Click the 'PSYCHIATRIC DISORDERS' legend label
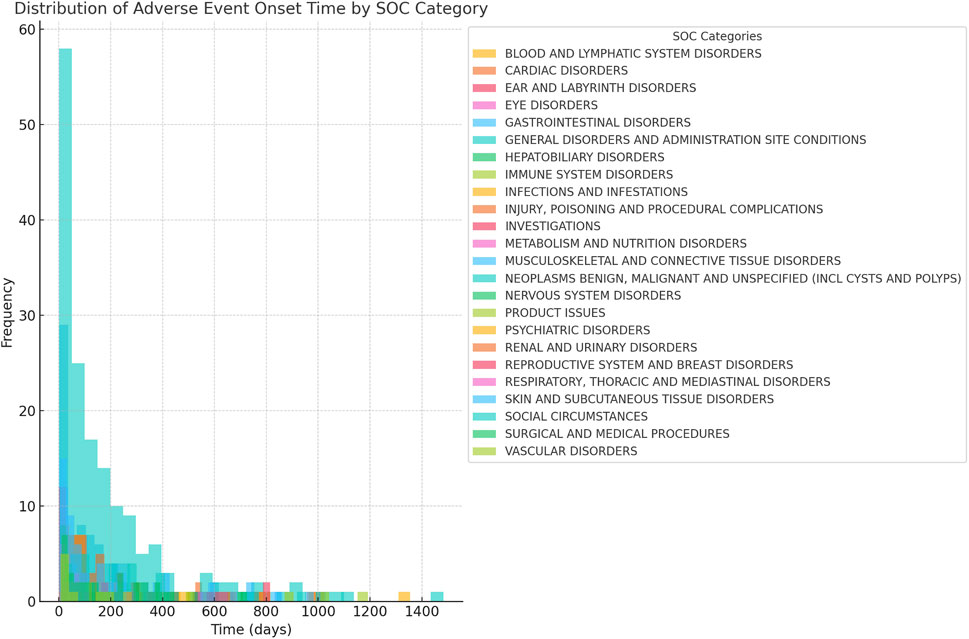 (577, 331)
